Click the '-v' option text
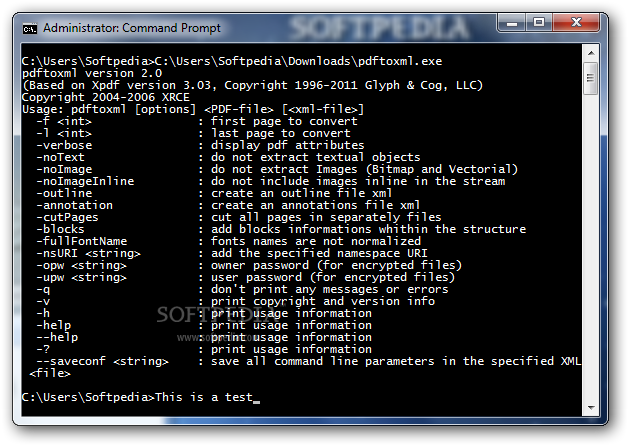Screen dimensions: 629x446 43,302
